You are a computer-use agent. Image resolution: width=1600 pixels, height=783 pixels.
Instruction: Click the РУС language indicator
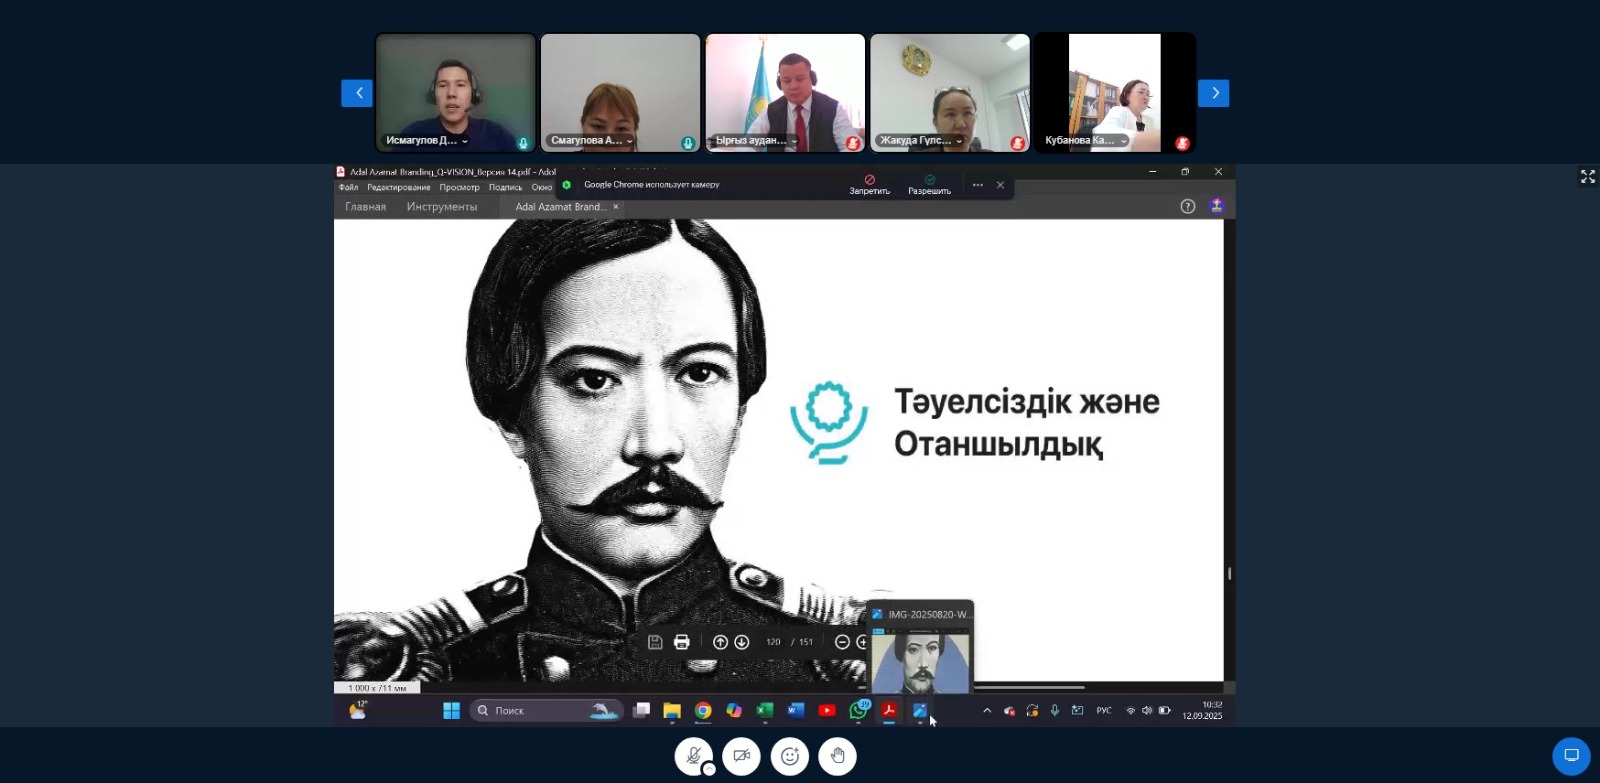coord(1104,710)
